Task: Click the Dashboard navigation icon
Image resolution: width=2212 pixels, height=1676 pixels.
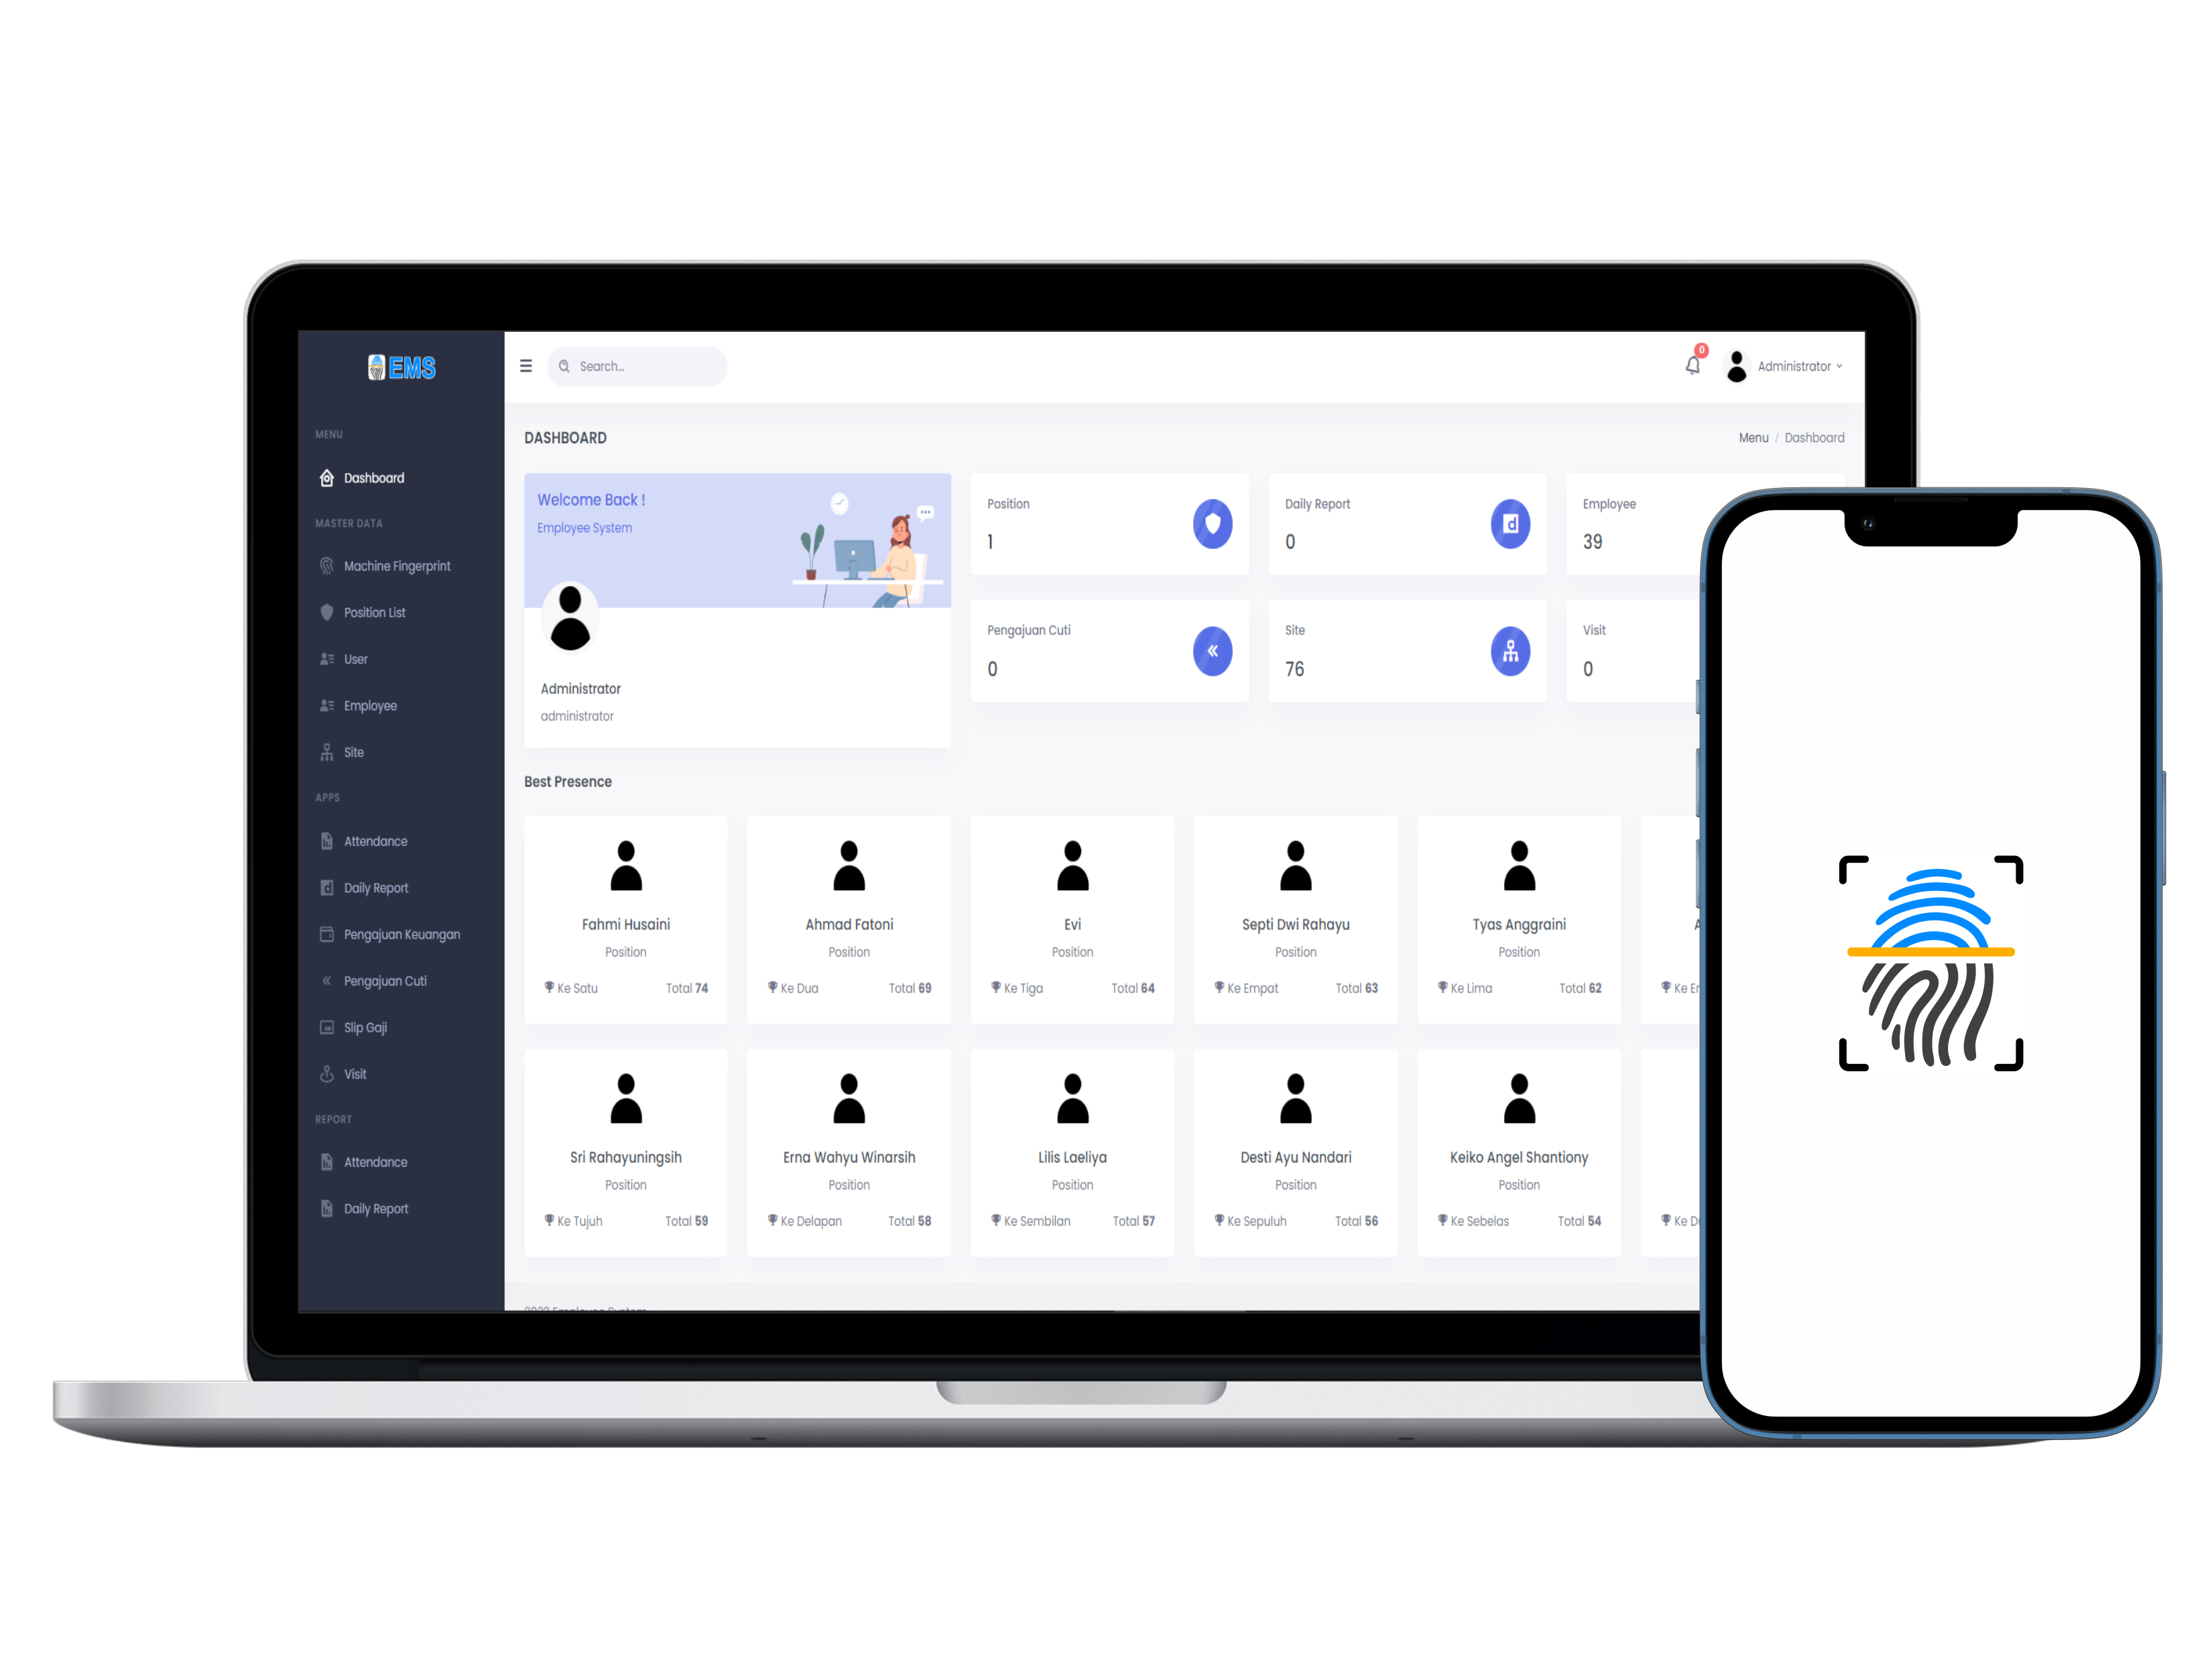Action: click(340, 477)
